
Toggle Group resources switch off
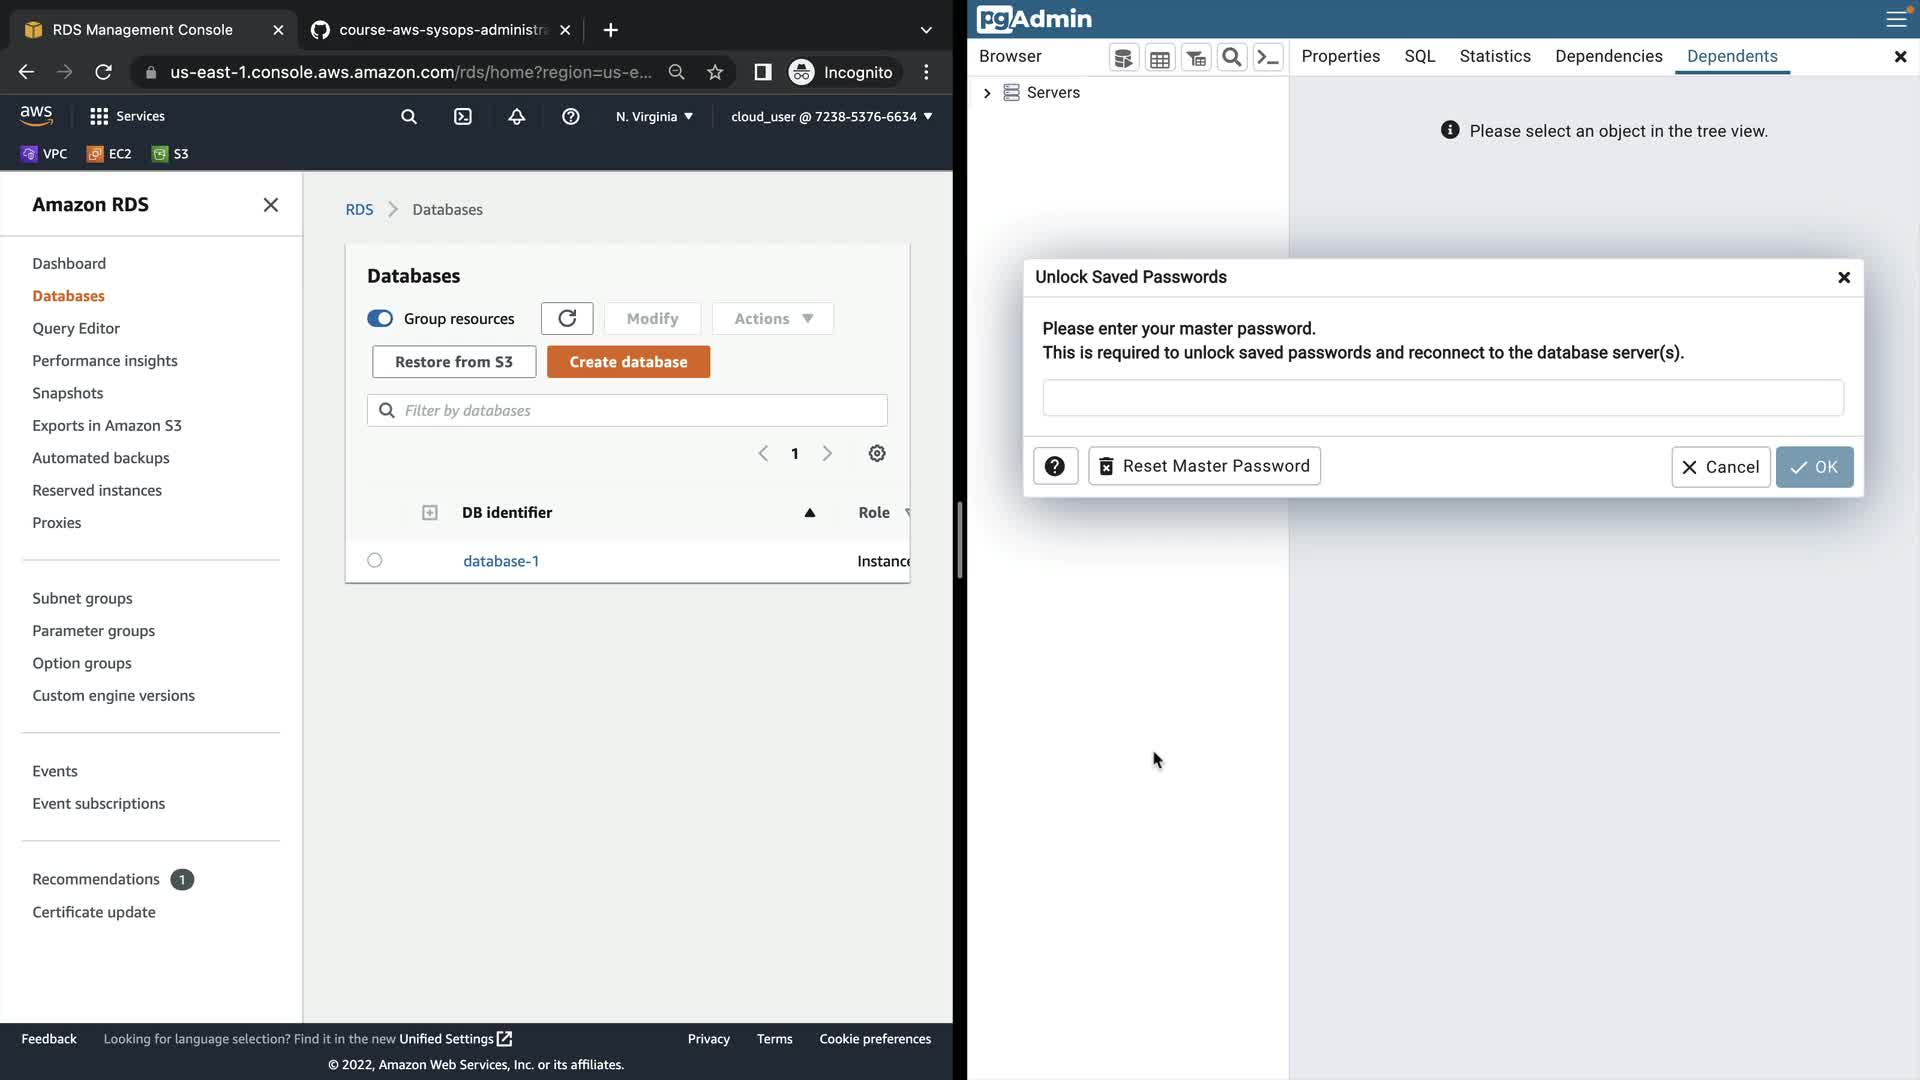[380, 319]
